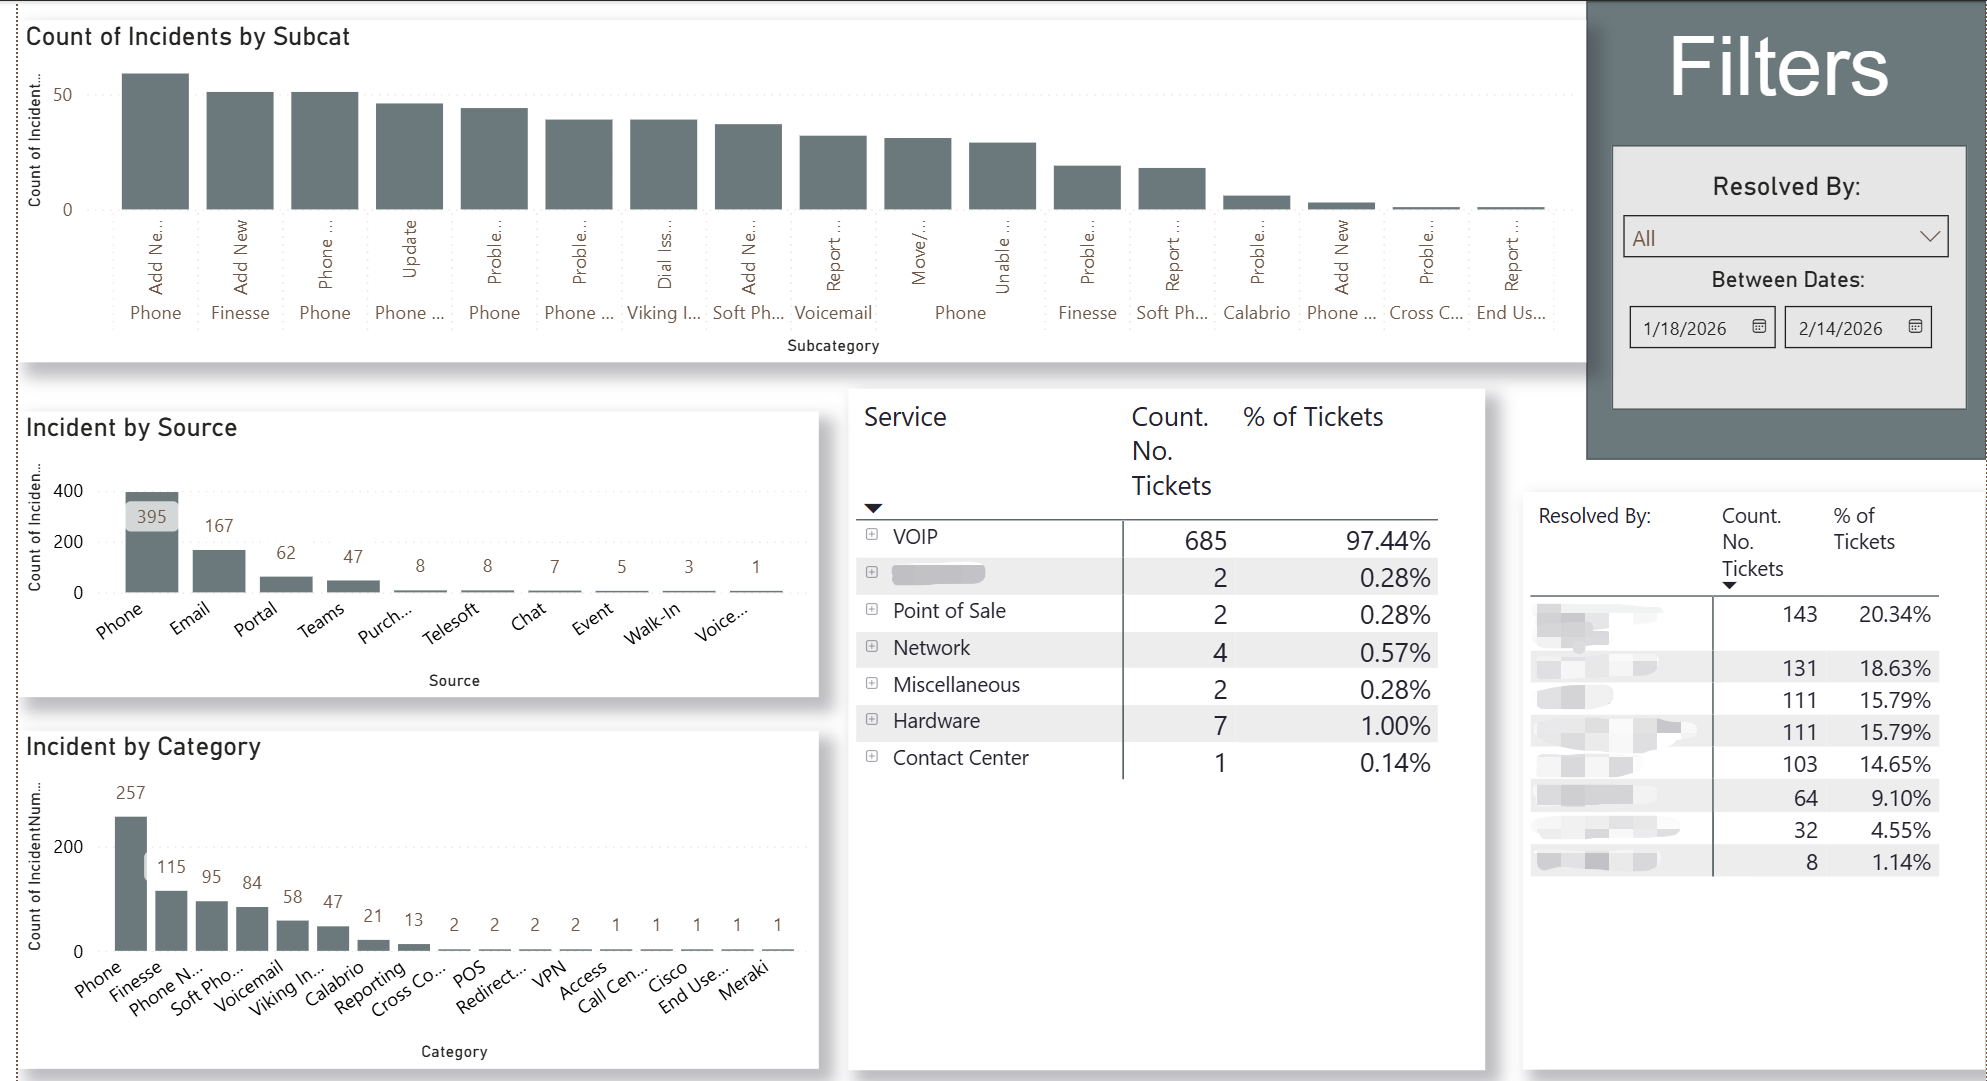Click the 1/18/2026 start date field
Viewport: 1987px width, 1081px height.
pos(1685,328)
